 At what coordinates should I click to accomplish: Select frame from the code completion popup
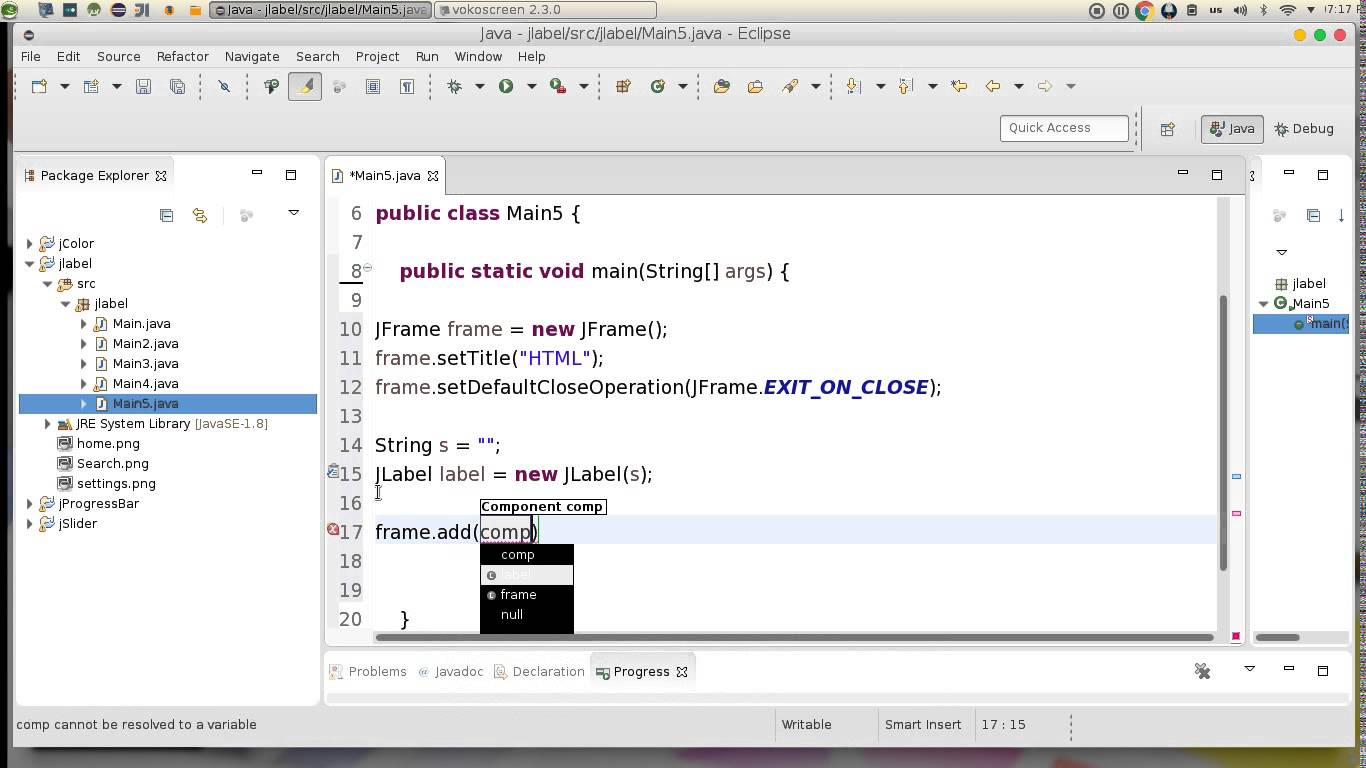point(518,594)
